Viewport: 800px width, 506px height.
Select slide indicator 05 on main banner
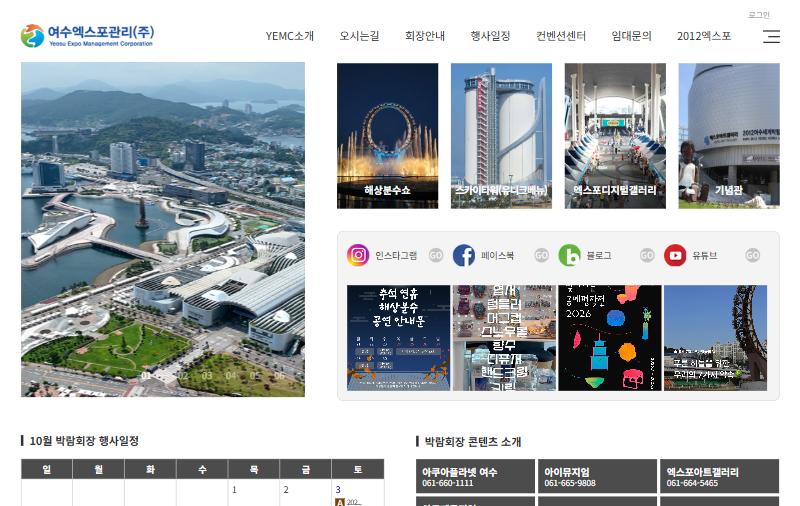(x=255, y=375)
